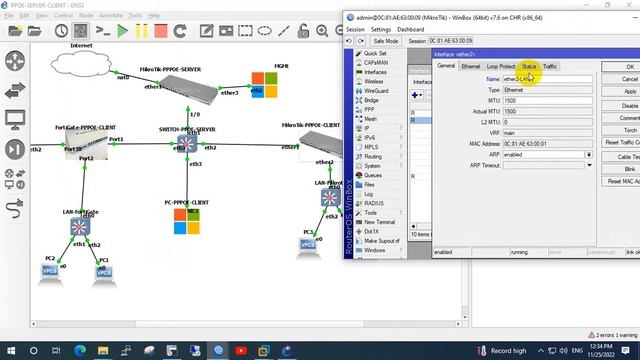Open WireGuard in WinBox sidebar
Image resolution: width=640 pixels, height=360 pixels.
pos(376,91)
